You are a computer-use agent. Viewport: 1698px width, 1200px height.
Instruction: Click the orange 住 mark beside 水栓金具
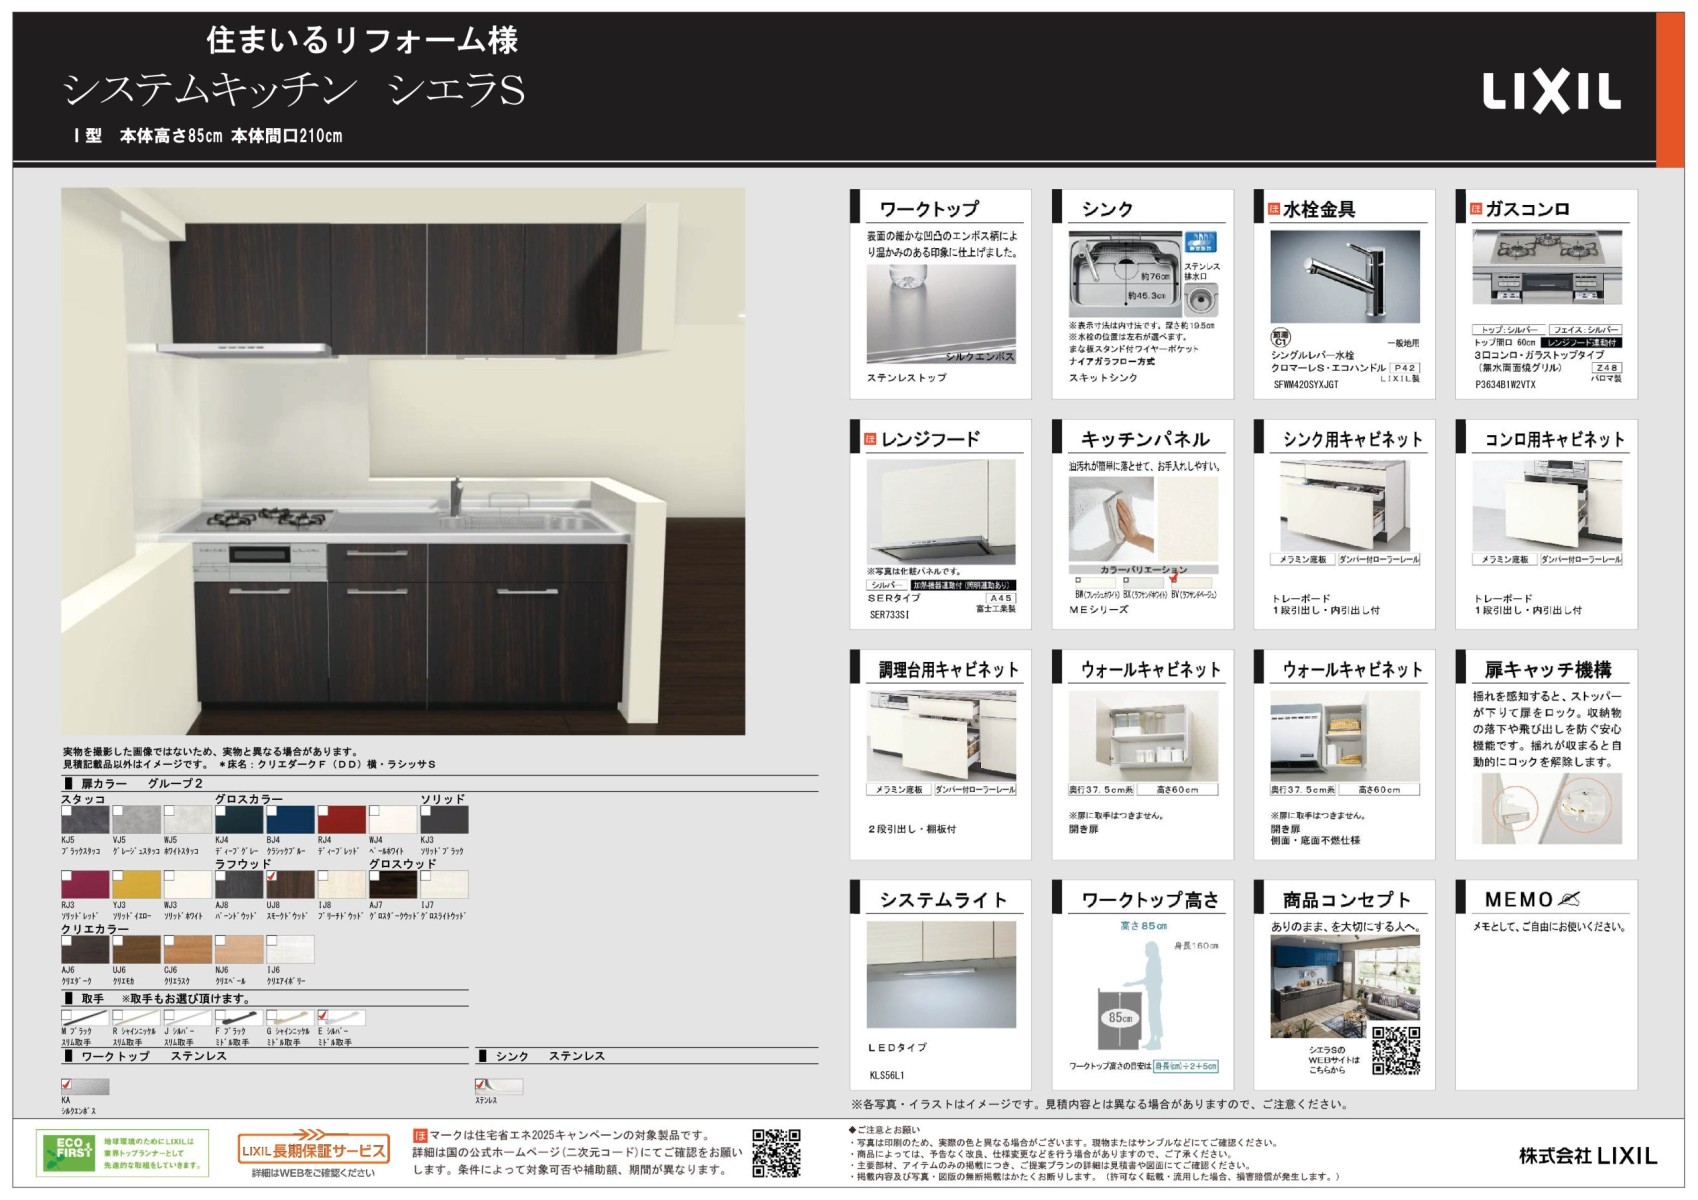coord(1273,209)
